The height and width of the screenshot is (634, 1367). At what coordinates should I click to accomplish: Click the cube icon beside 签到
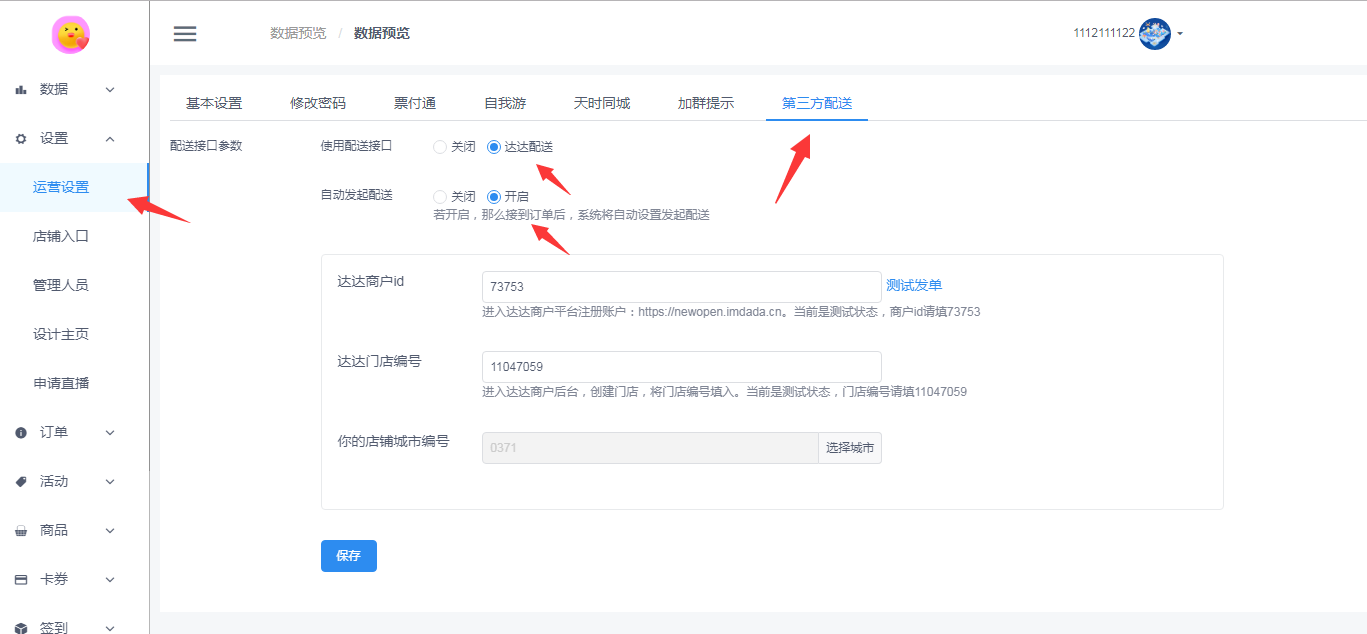21,628
